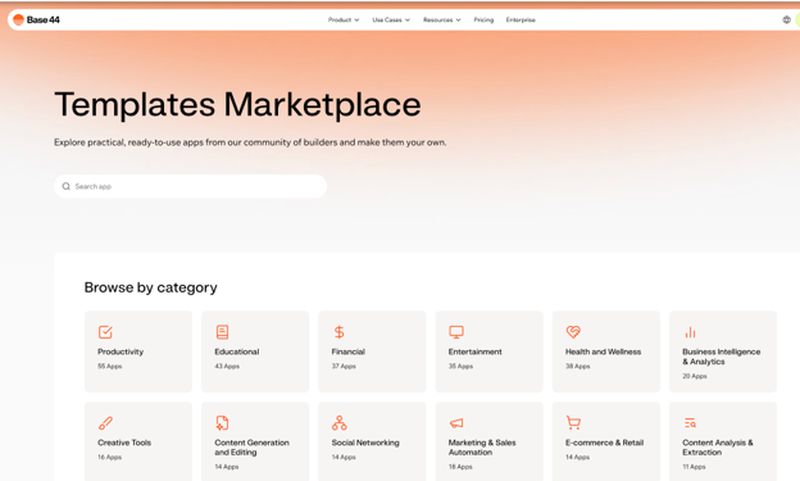Open Content Generation and Editing category
Screen dimensions: 800x481
tap(255, 441)
